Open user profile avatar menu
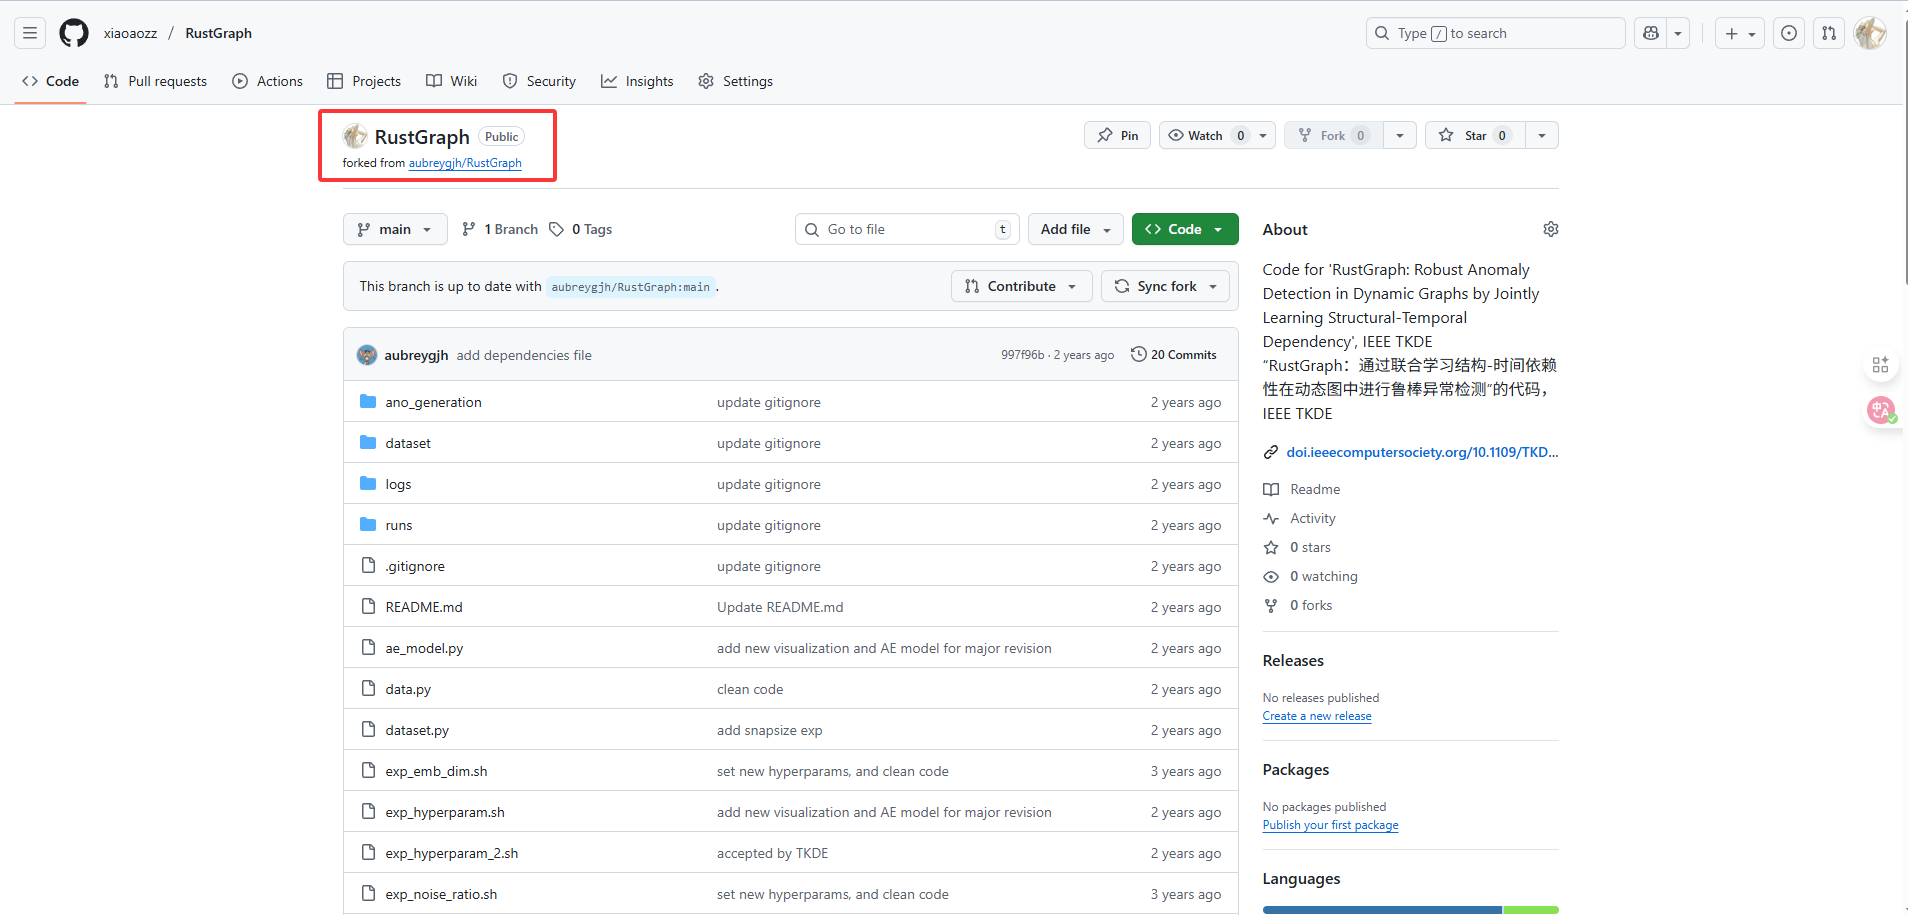The width and height of the screenshot is (1908, 915). 1870,33
